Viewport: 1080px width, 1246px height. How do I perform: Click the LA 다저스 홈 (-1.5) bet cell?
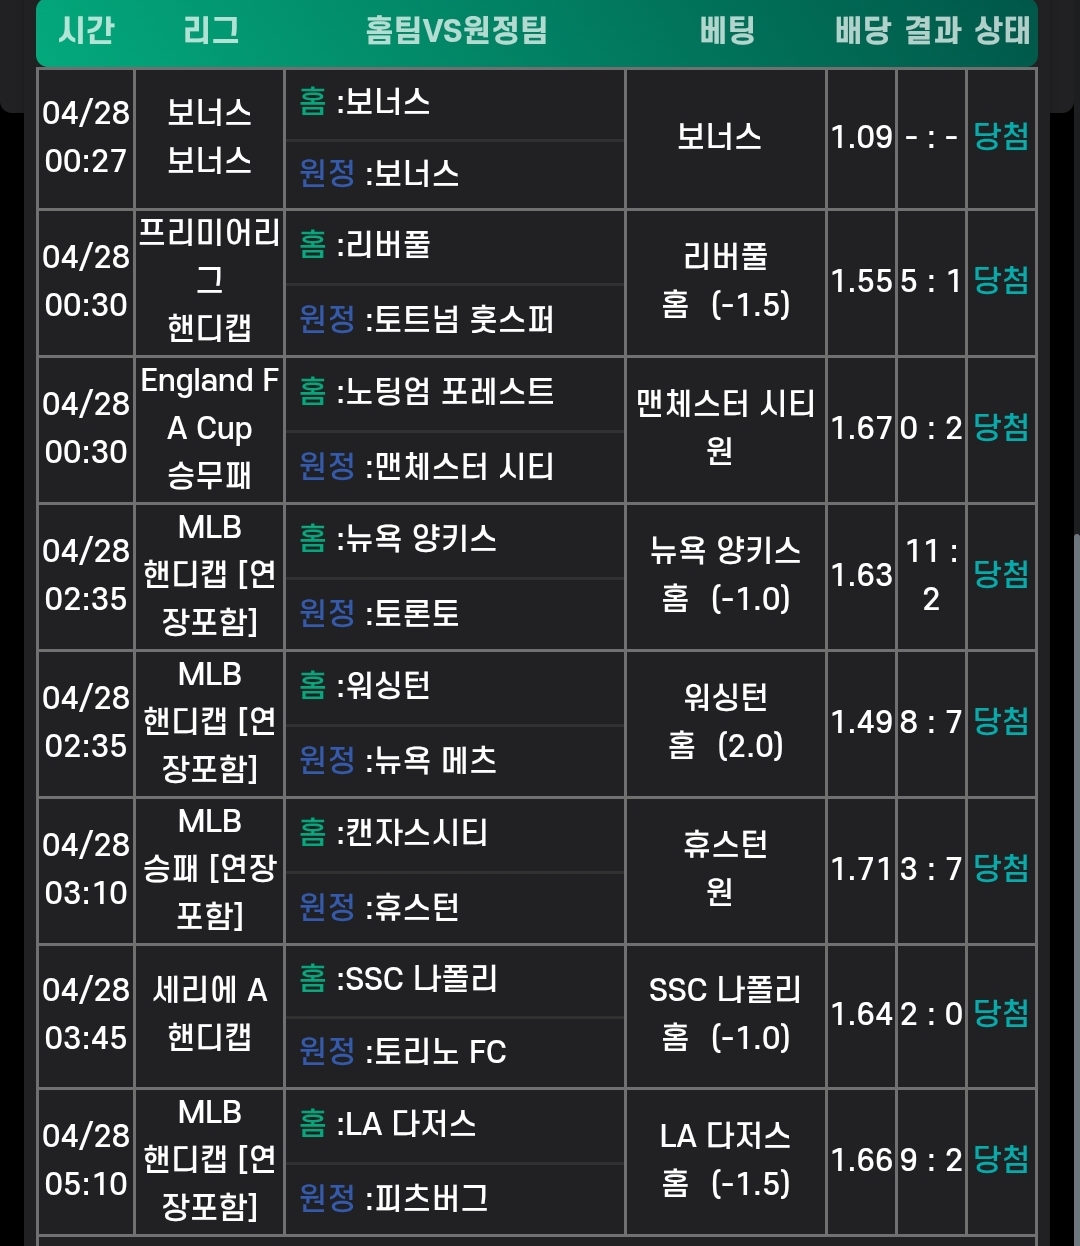click(726, 1160)
